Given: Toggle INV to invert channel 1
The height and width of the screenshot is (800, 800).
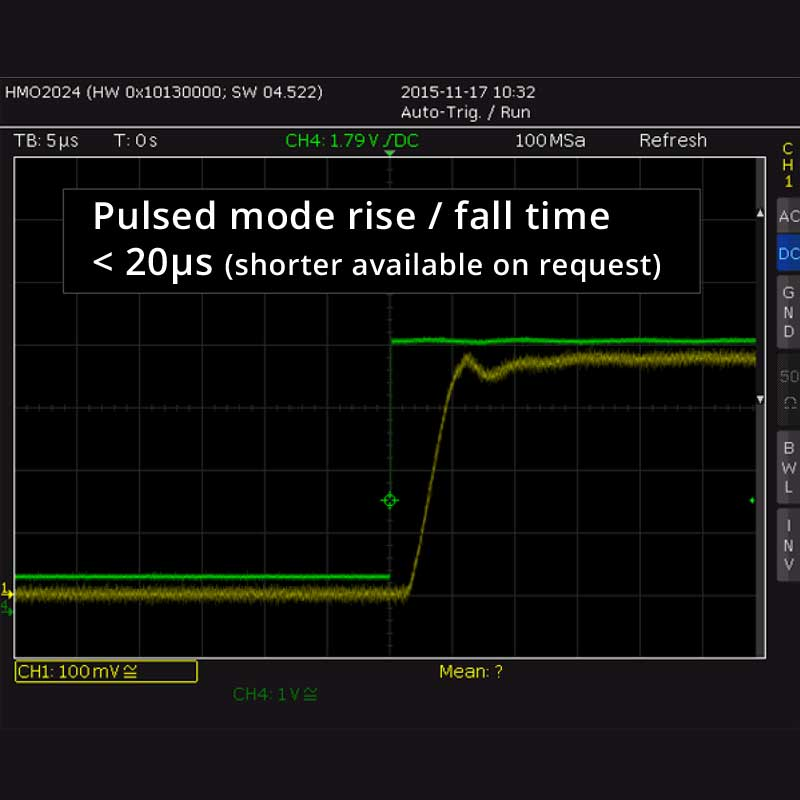Looking at the screenshot, I should coord(788,545).
